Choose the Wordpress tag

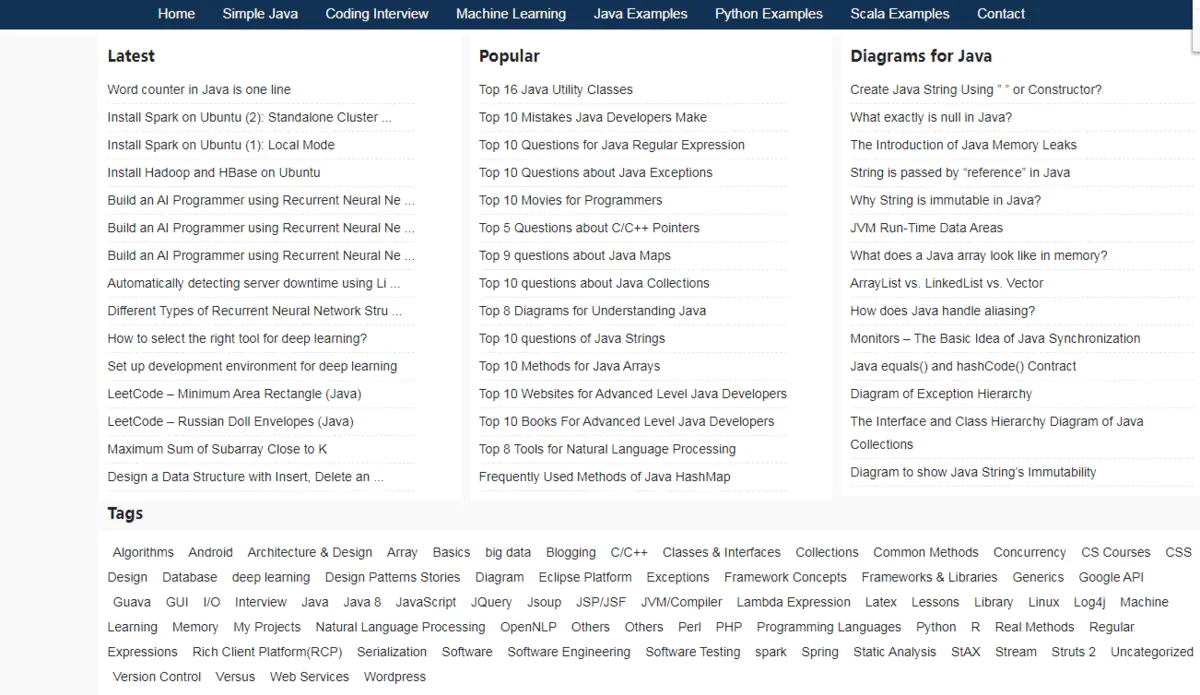coord(395,677)
